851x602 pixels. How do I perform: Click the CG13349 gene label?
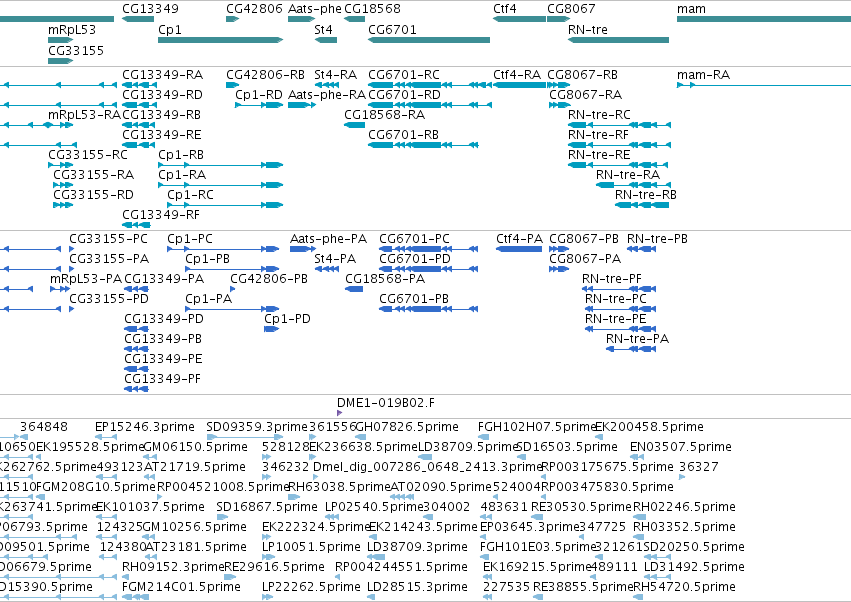pos(150,9)
